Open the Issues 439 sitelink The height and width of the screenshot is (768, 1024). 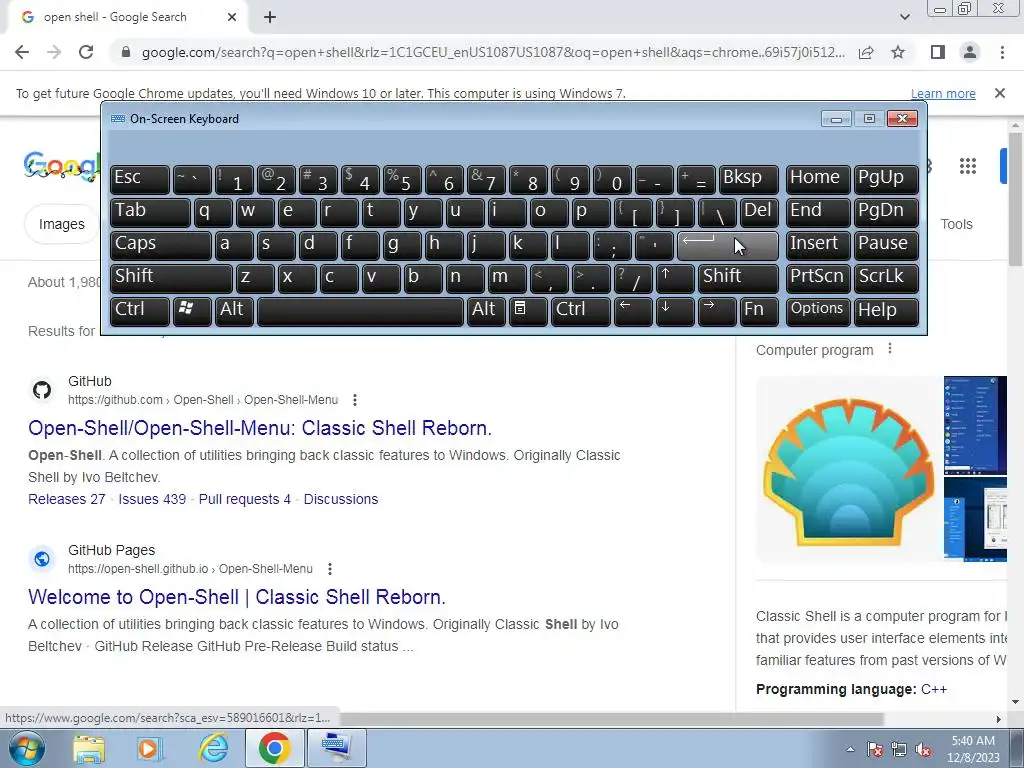pyautogui.click(x=152, y=499)
